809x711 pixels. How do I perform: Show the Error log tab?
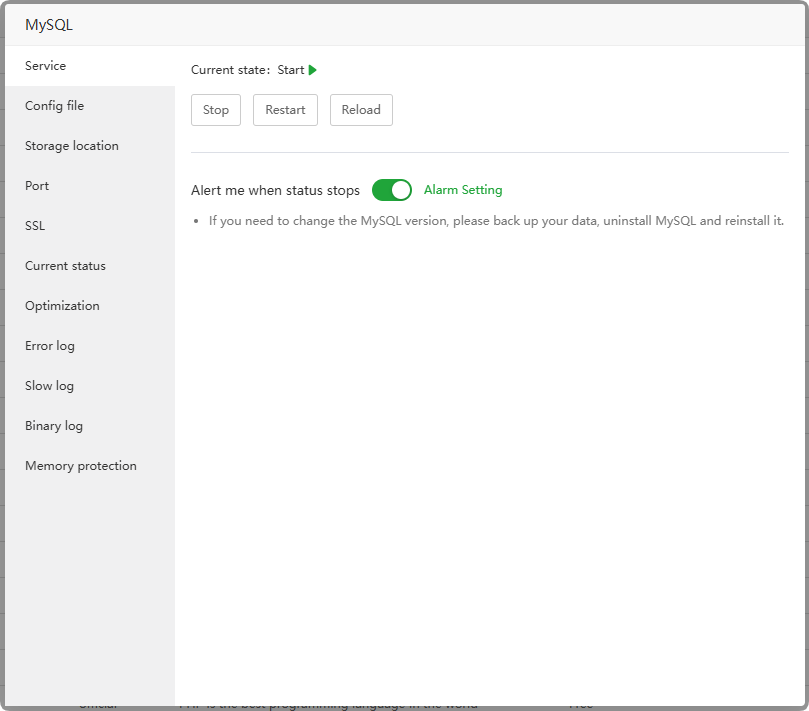(x=50, y=346)
